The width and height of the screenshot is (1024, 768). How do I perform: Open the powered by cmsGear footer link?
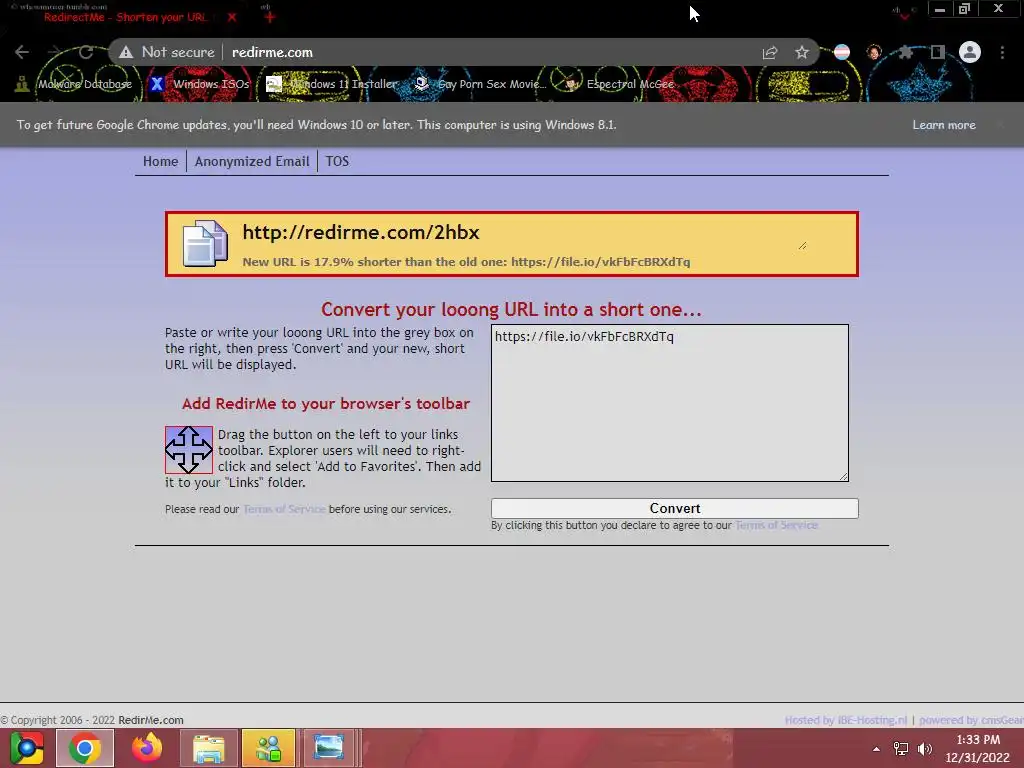[971, 720]
